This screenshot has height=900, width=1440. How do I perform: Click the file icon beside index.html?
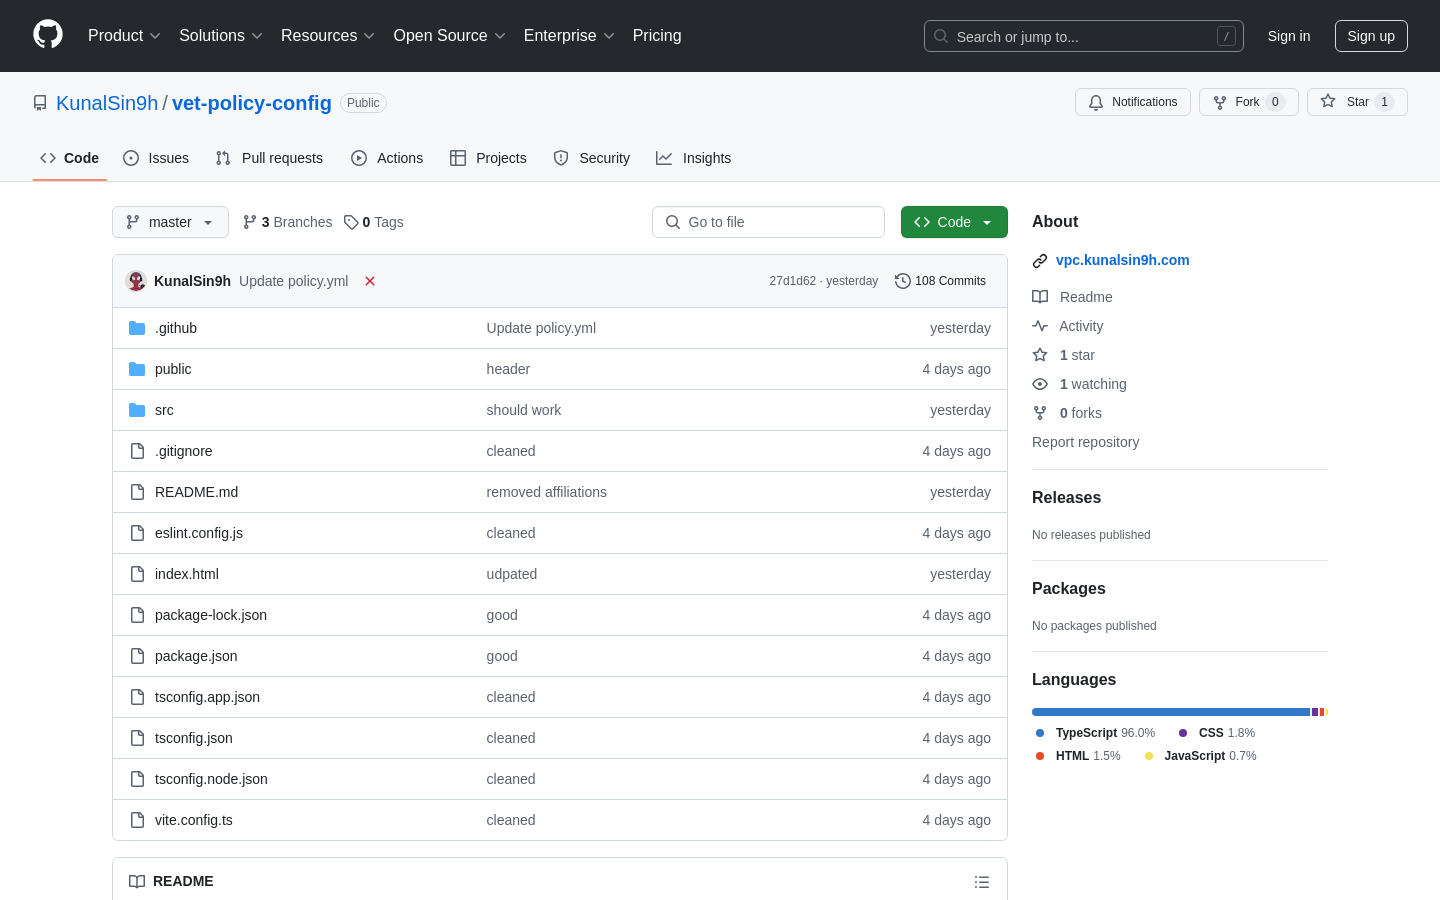[x=137, y=574]
